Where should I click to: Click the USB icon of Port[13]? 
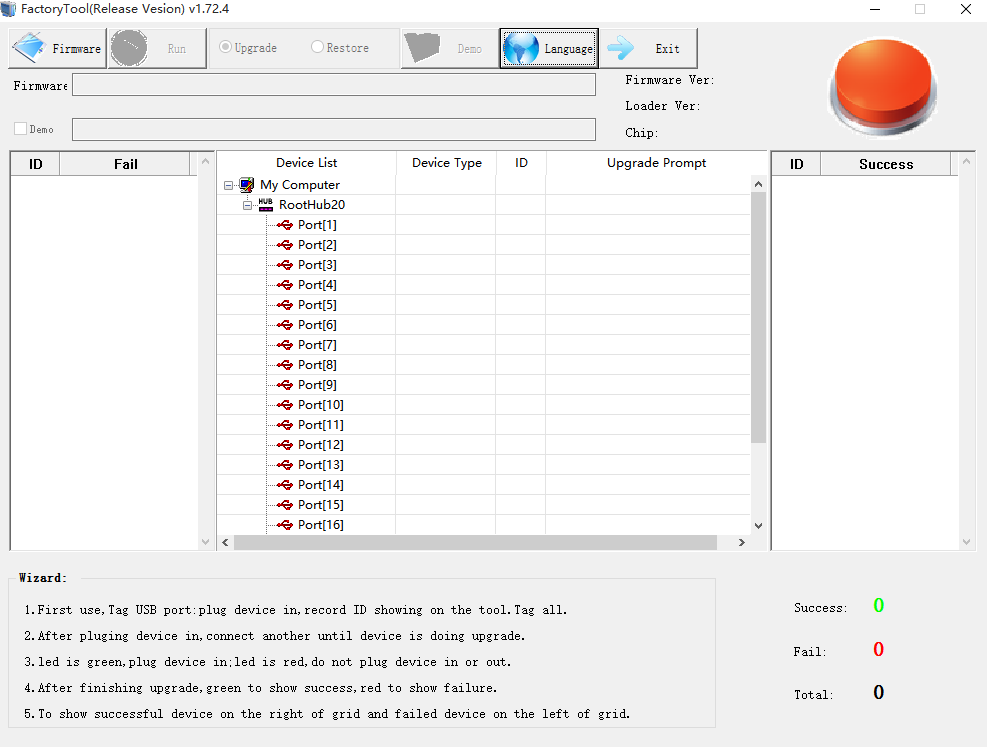pos(285,464)
